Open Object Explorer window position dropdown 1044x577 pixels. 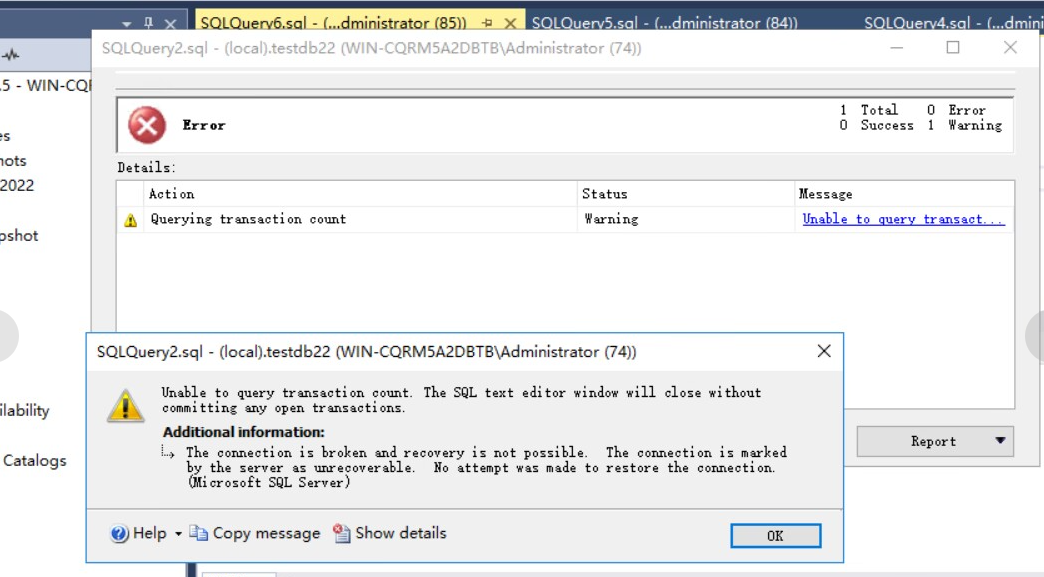127,25
